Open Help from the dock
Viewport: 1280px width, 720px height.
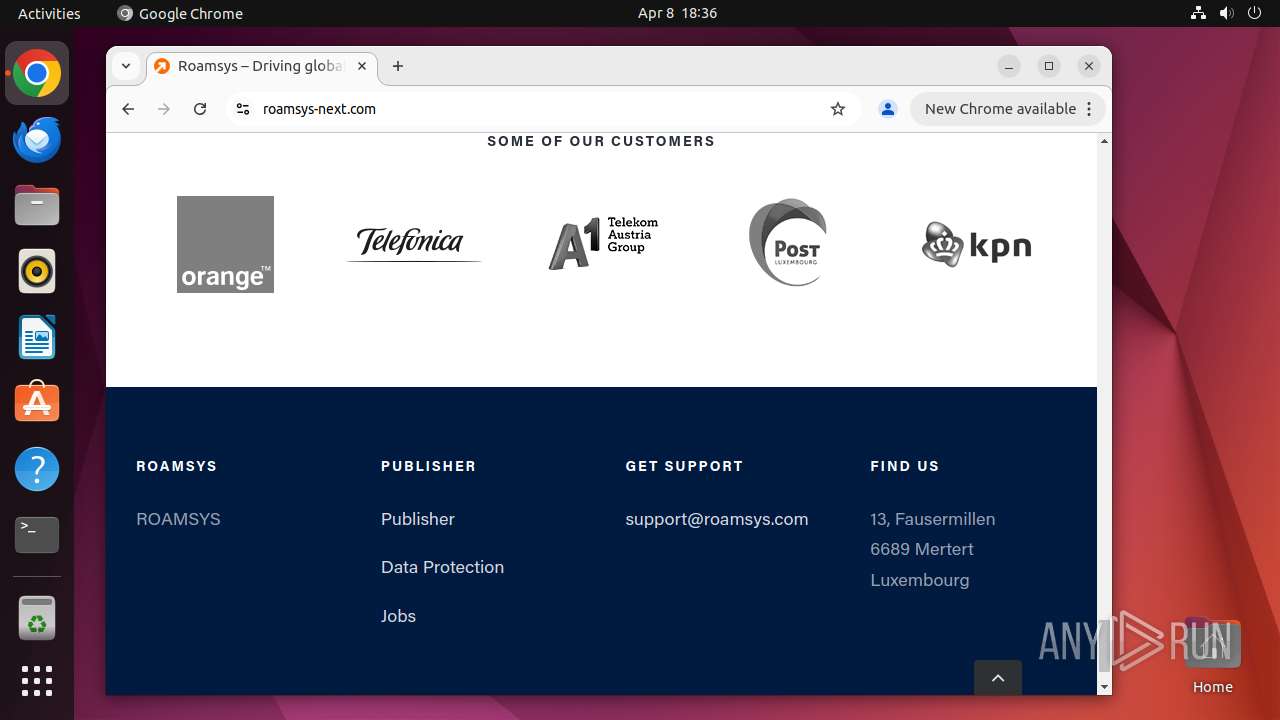37,469
